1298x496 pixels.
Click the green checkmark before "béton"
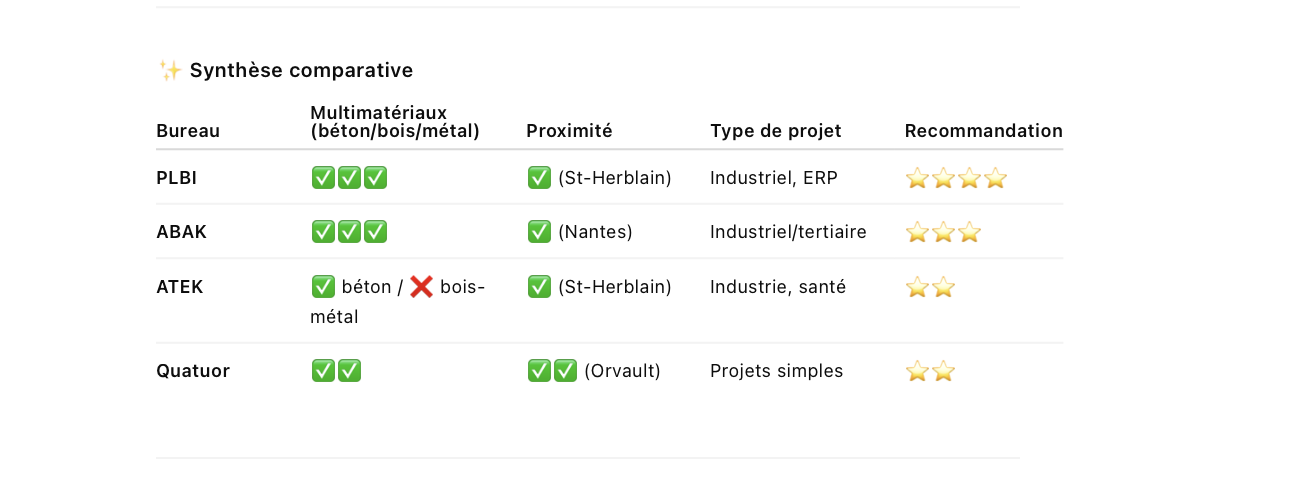click(x=323, y=288)
